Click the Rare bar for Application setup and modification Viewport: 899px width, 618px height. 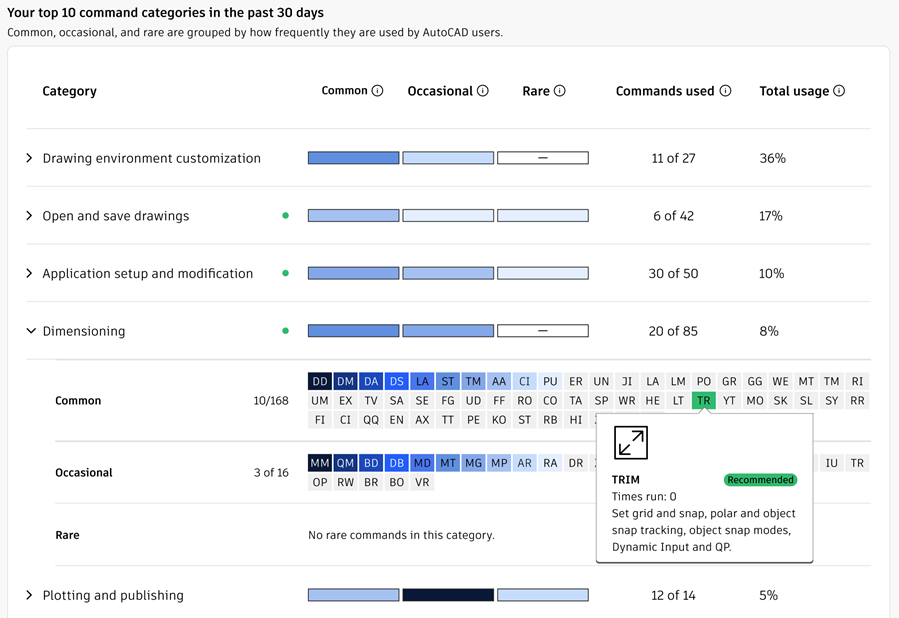point(542,273)
